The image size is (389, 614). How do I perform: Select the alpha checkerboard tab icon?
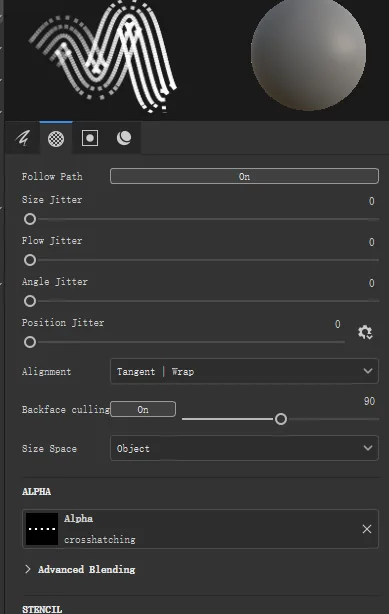point(56,138)
